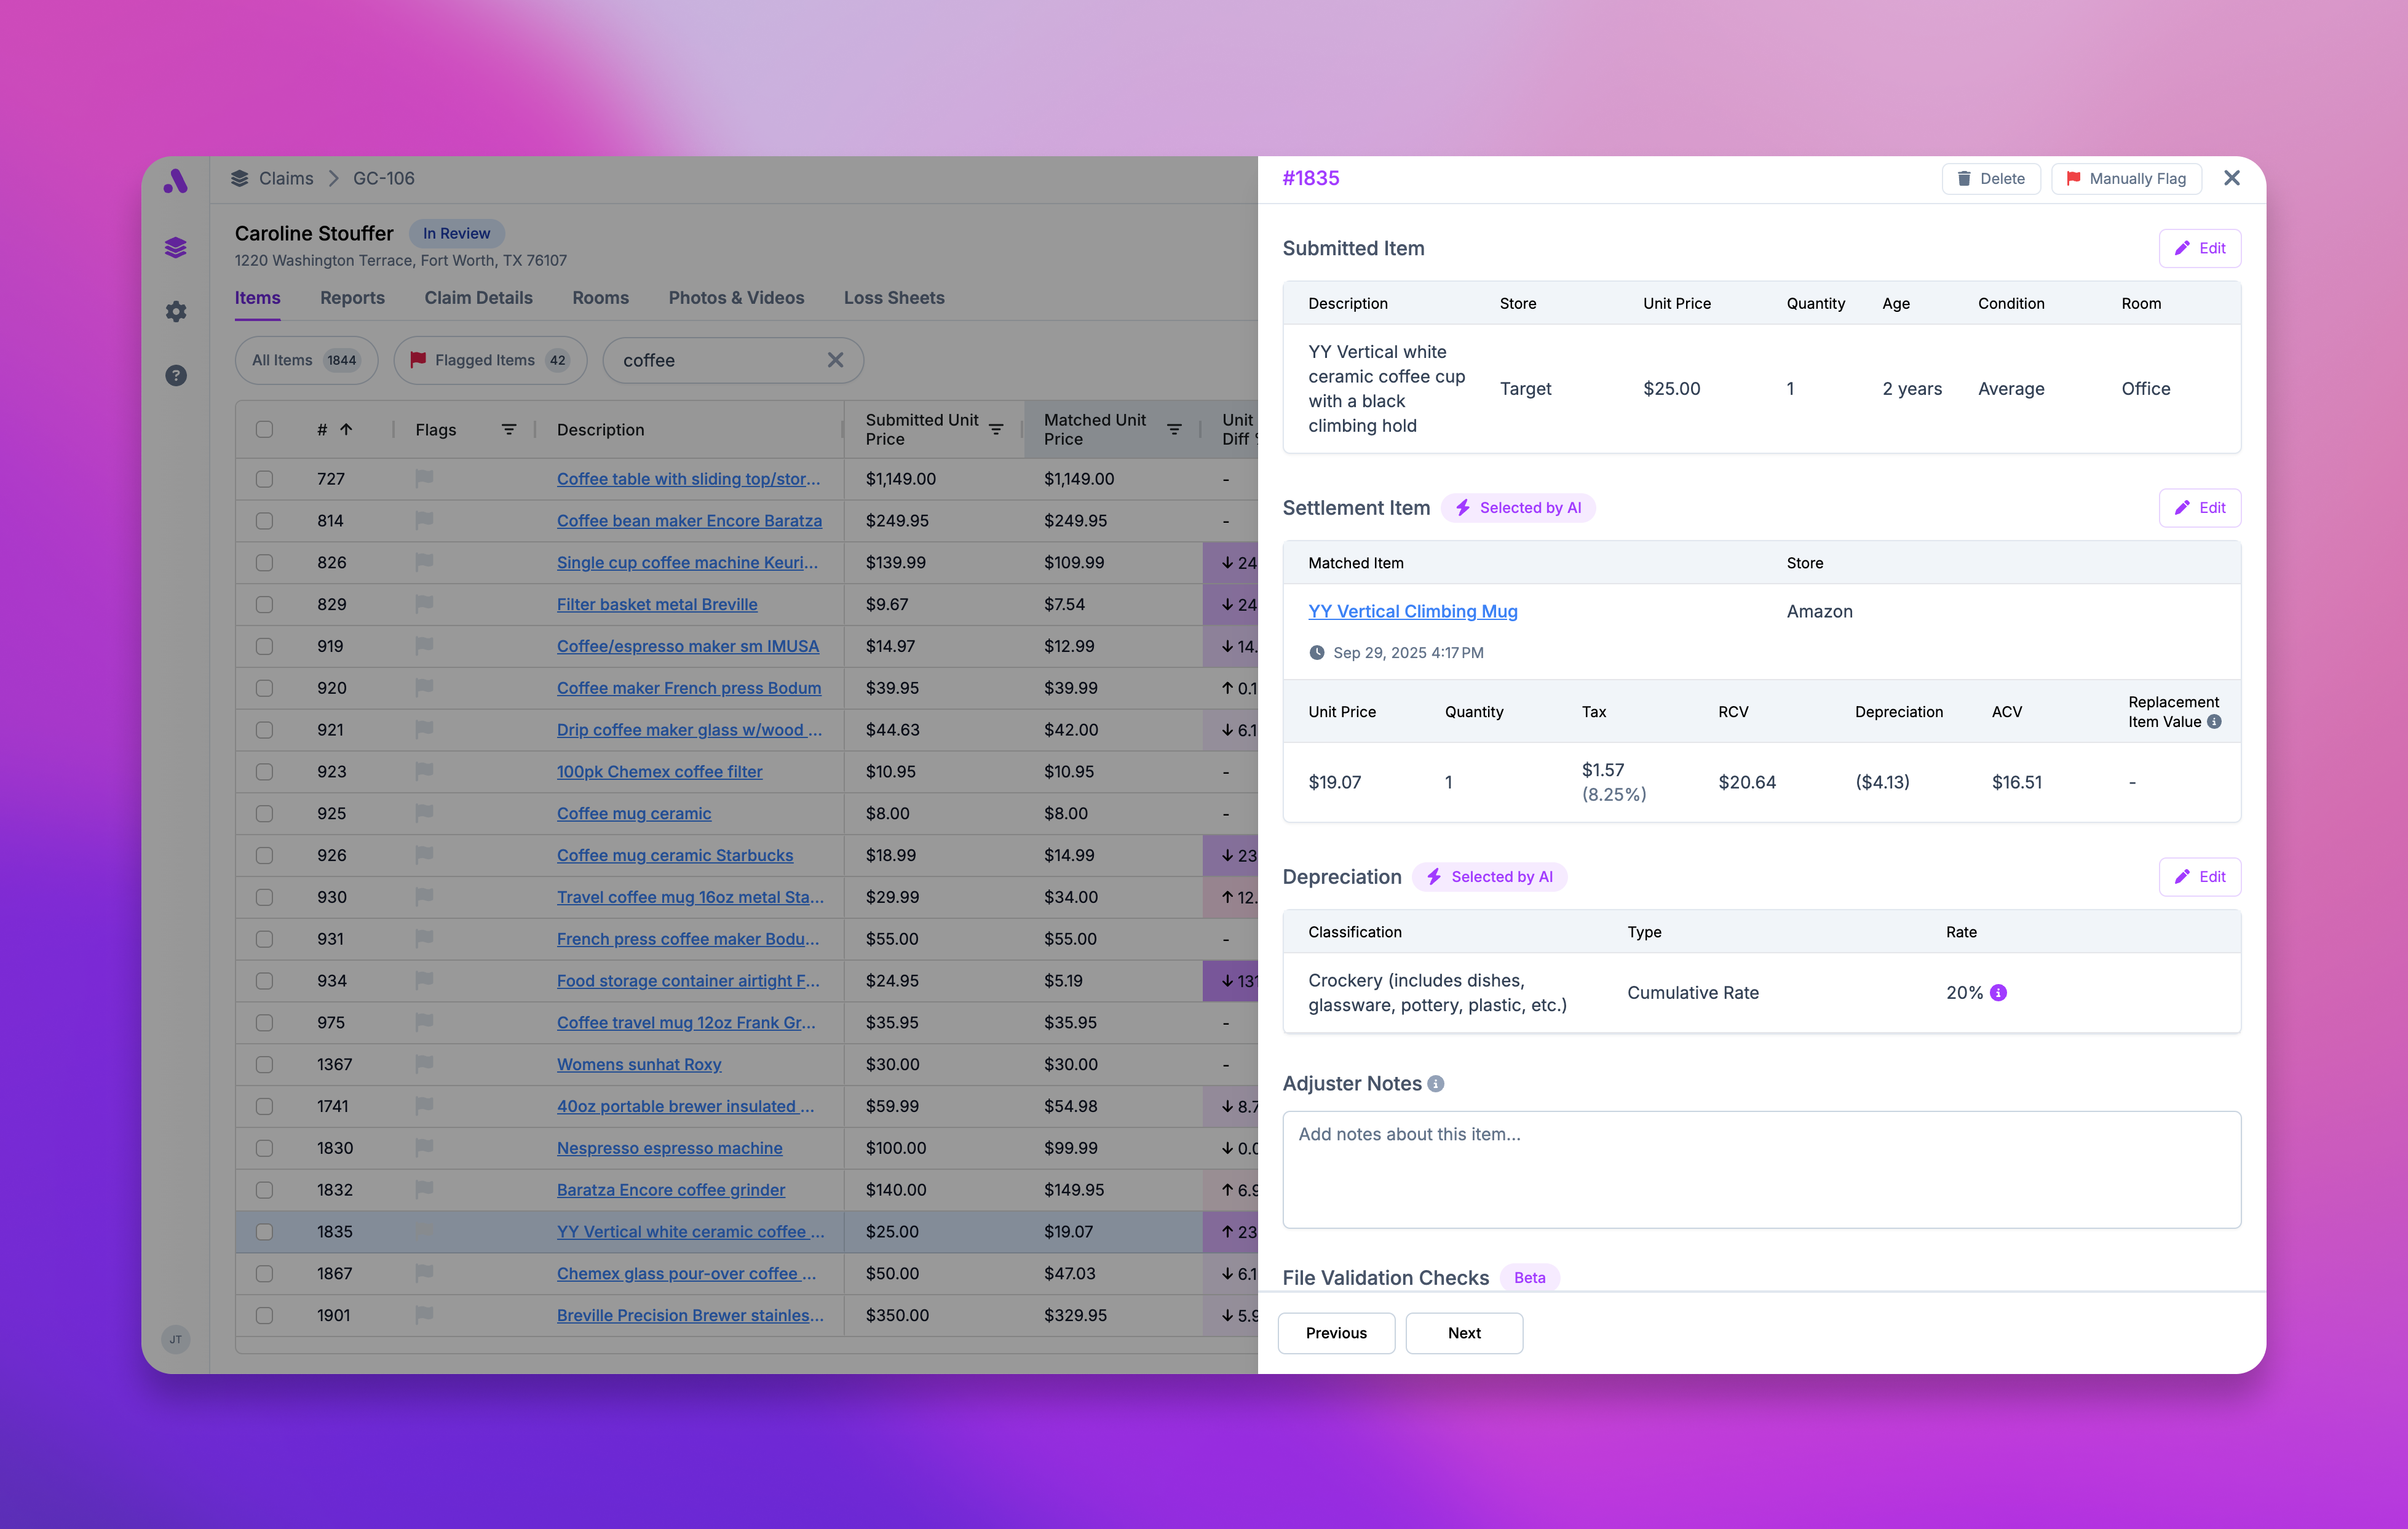Open the Loss Sheets tab
The height and width of the screenshot is (1529, 2408).
click(893, 298)
